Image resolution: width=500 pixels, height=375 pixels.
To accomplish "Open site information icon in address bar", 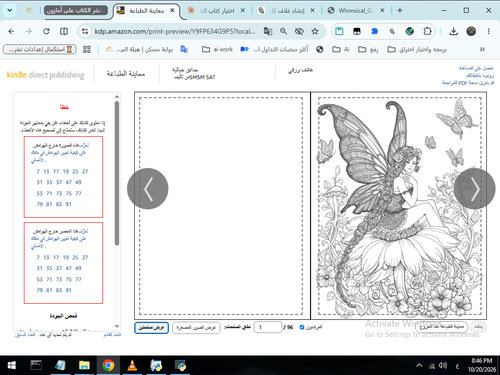I will coord(85,31).
